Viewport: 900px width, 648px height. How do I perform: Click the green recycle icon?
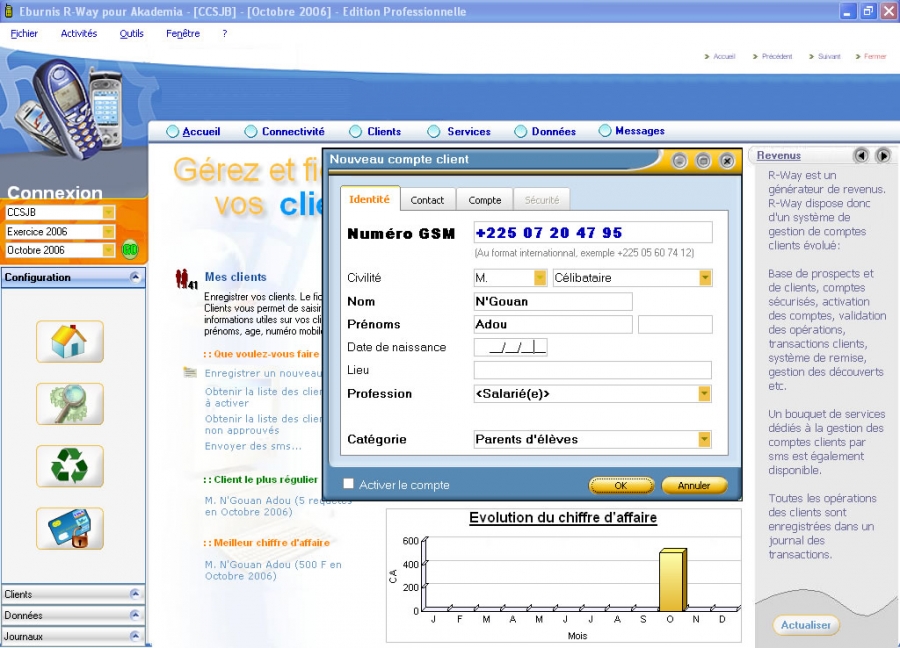point(69,466)
